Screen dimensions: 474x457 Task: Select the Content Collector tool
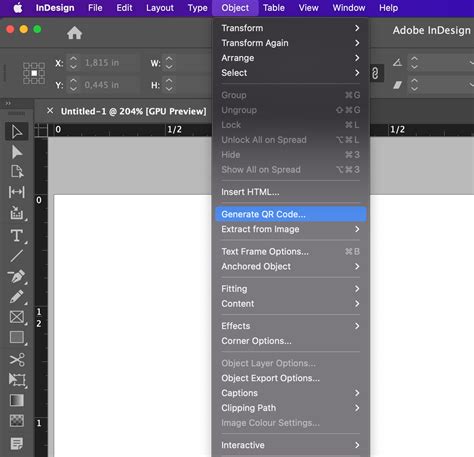click(17, 213)
